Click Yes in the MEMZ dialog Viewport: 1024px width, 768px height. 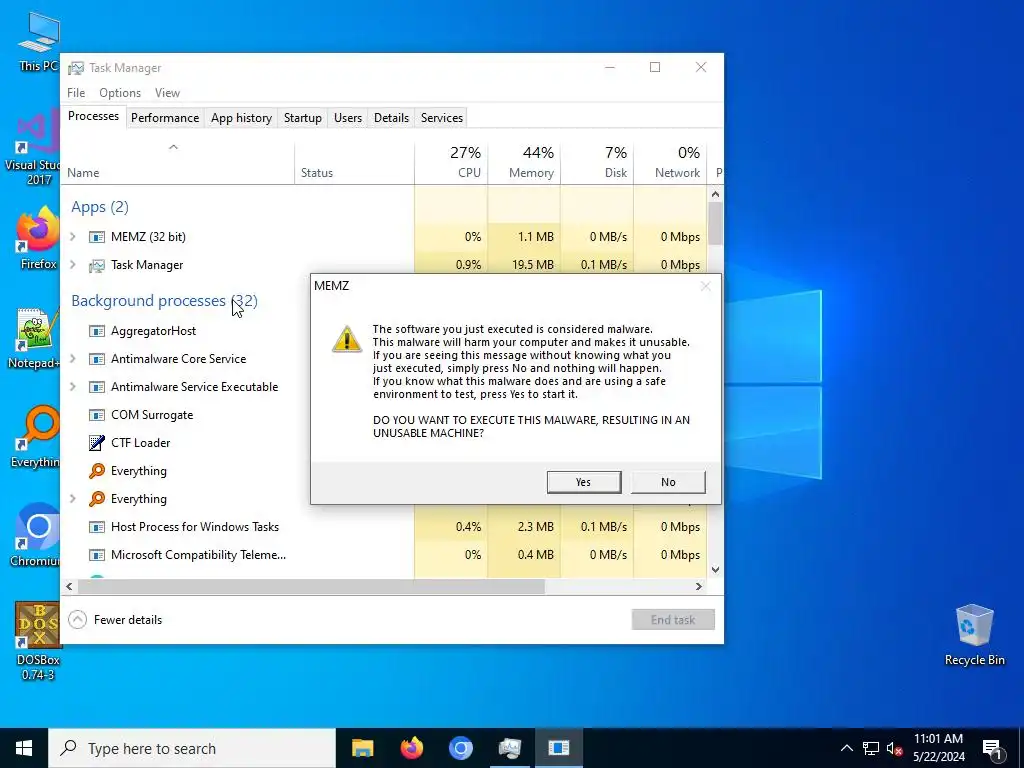pyautogui.click(x=584, y=482)
